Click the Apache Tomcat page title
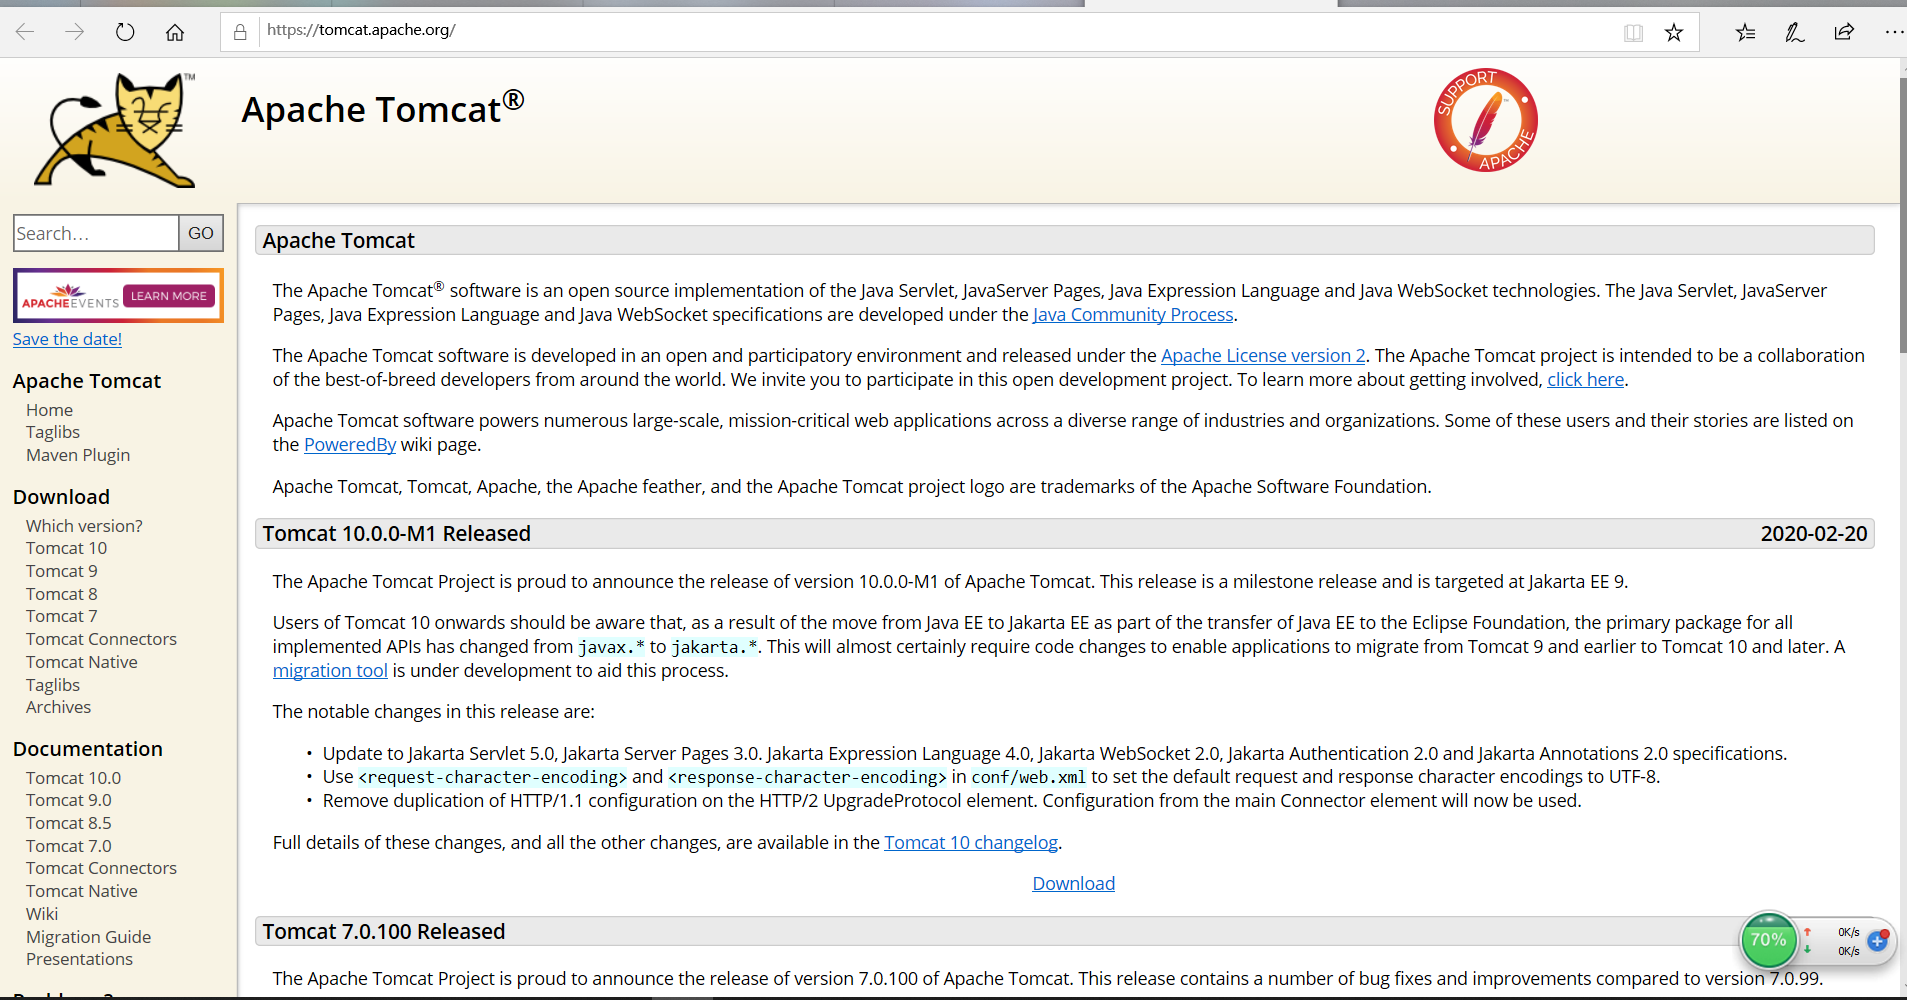 [x=383, y=108]
